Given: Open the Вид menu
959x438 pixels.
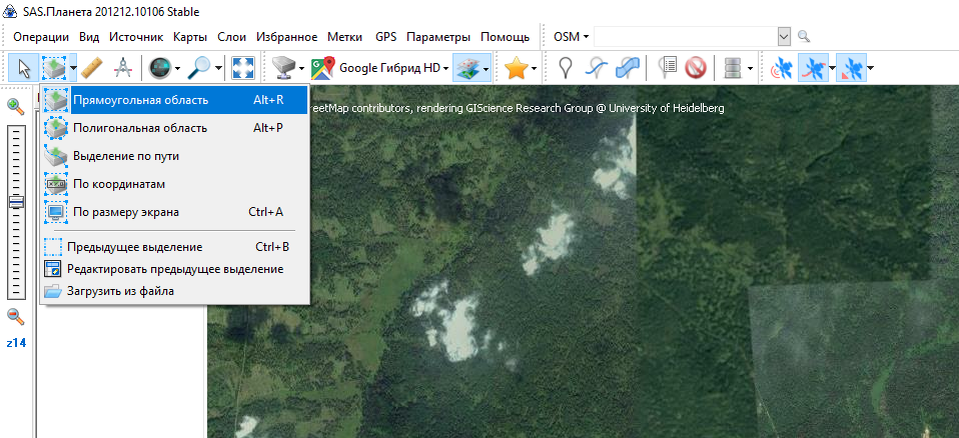Looking at the screenshot, I should [89, 37].
